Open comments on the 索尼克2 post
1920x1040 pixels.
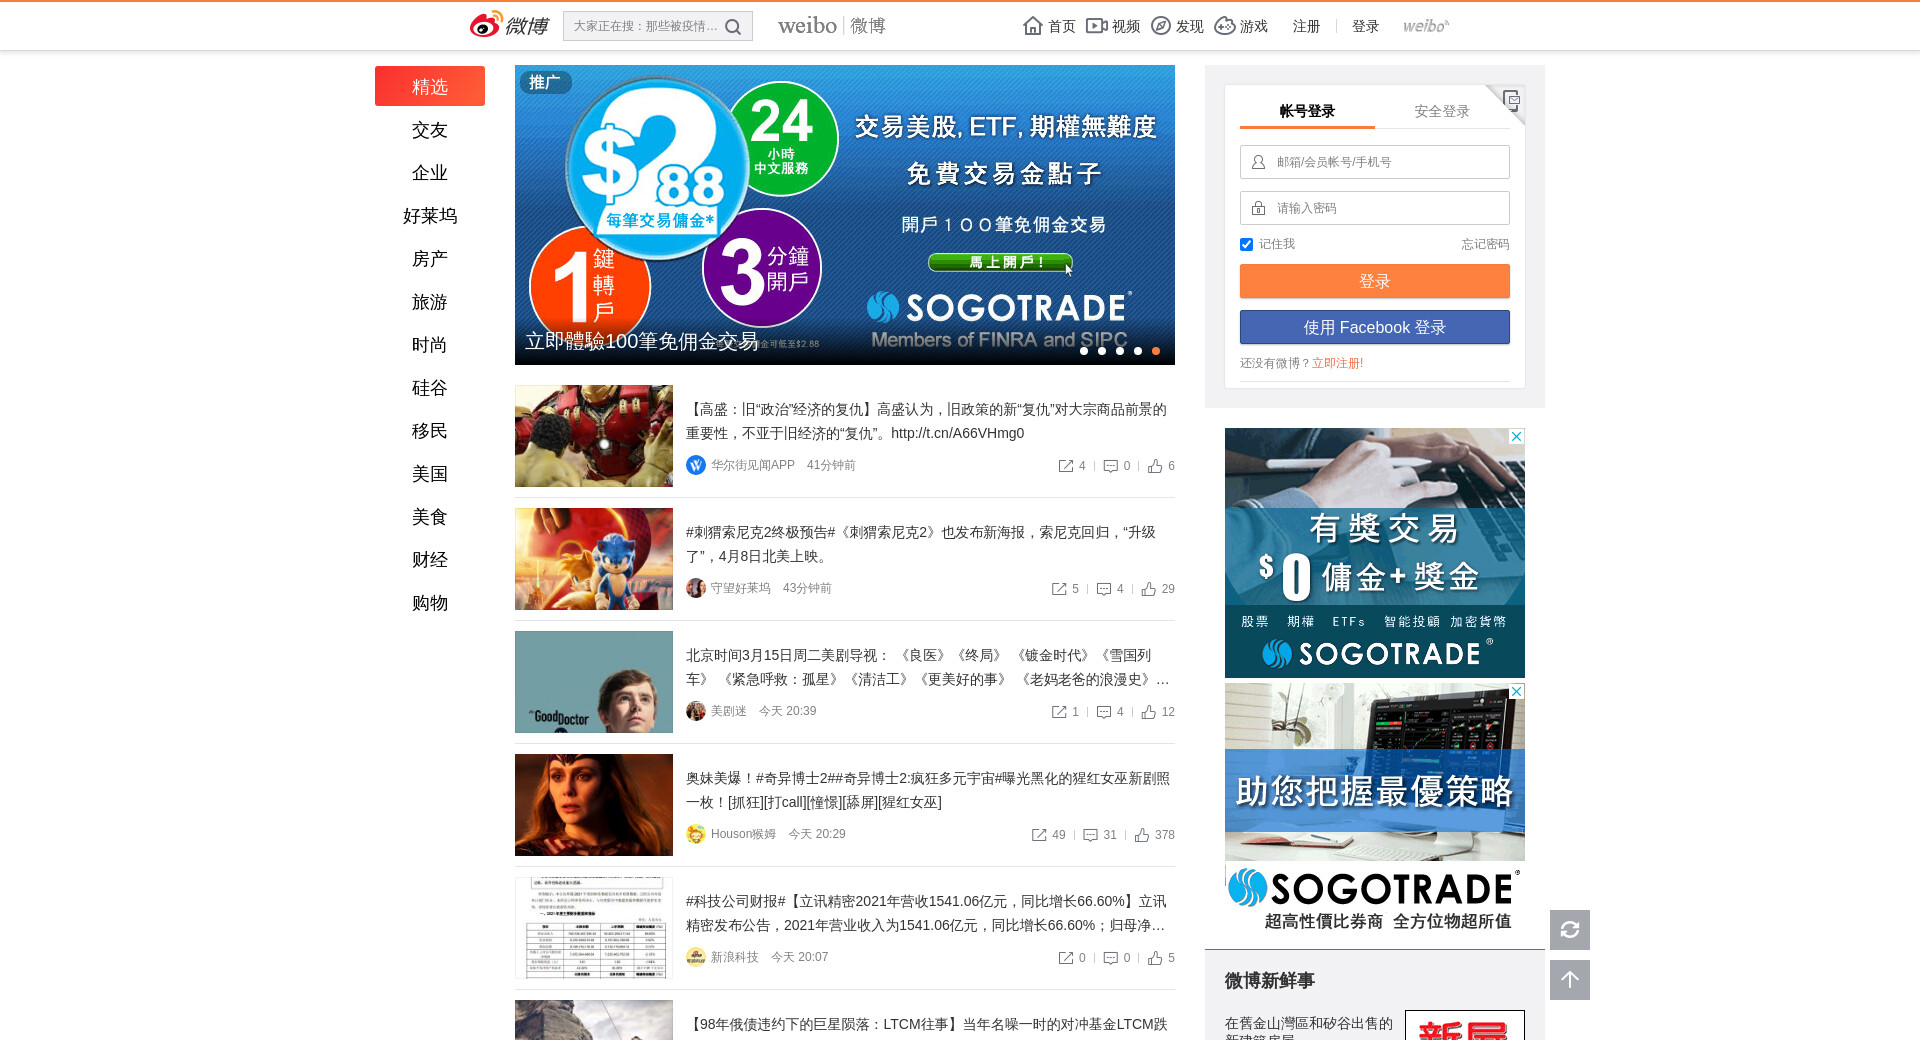click(x=1104, y=589)
